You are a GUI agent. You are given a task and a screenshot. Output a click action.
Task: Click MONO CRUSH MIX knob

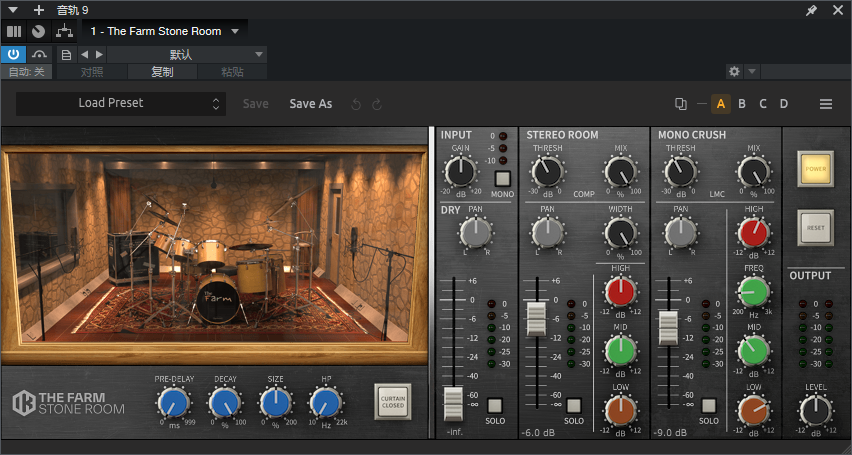[753, 172]
